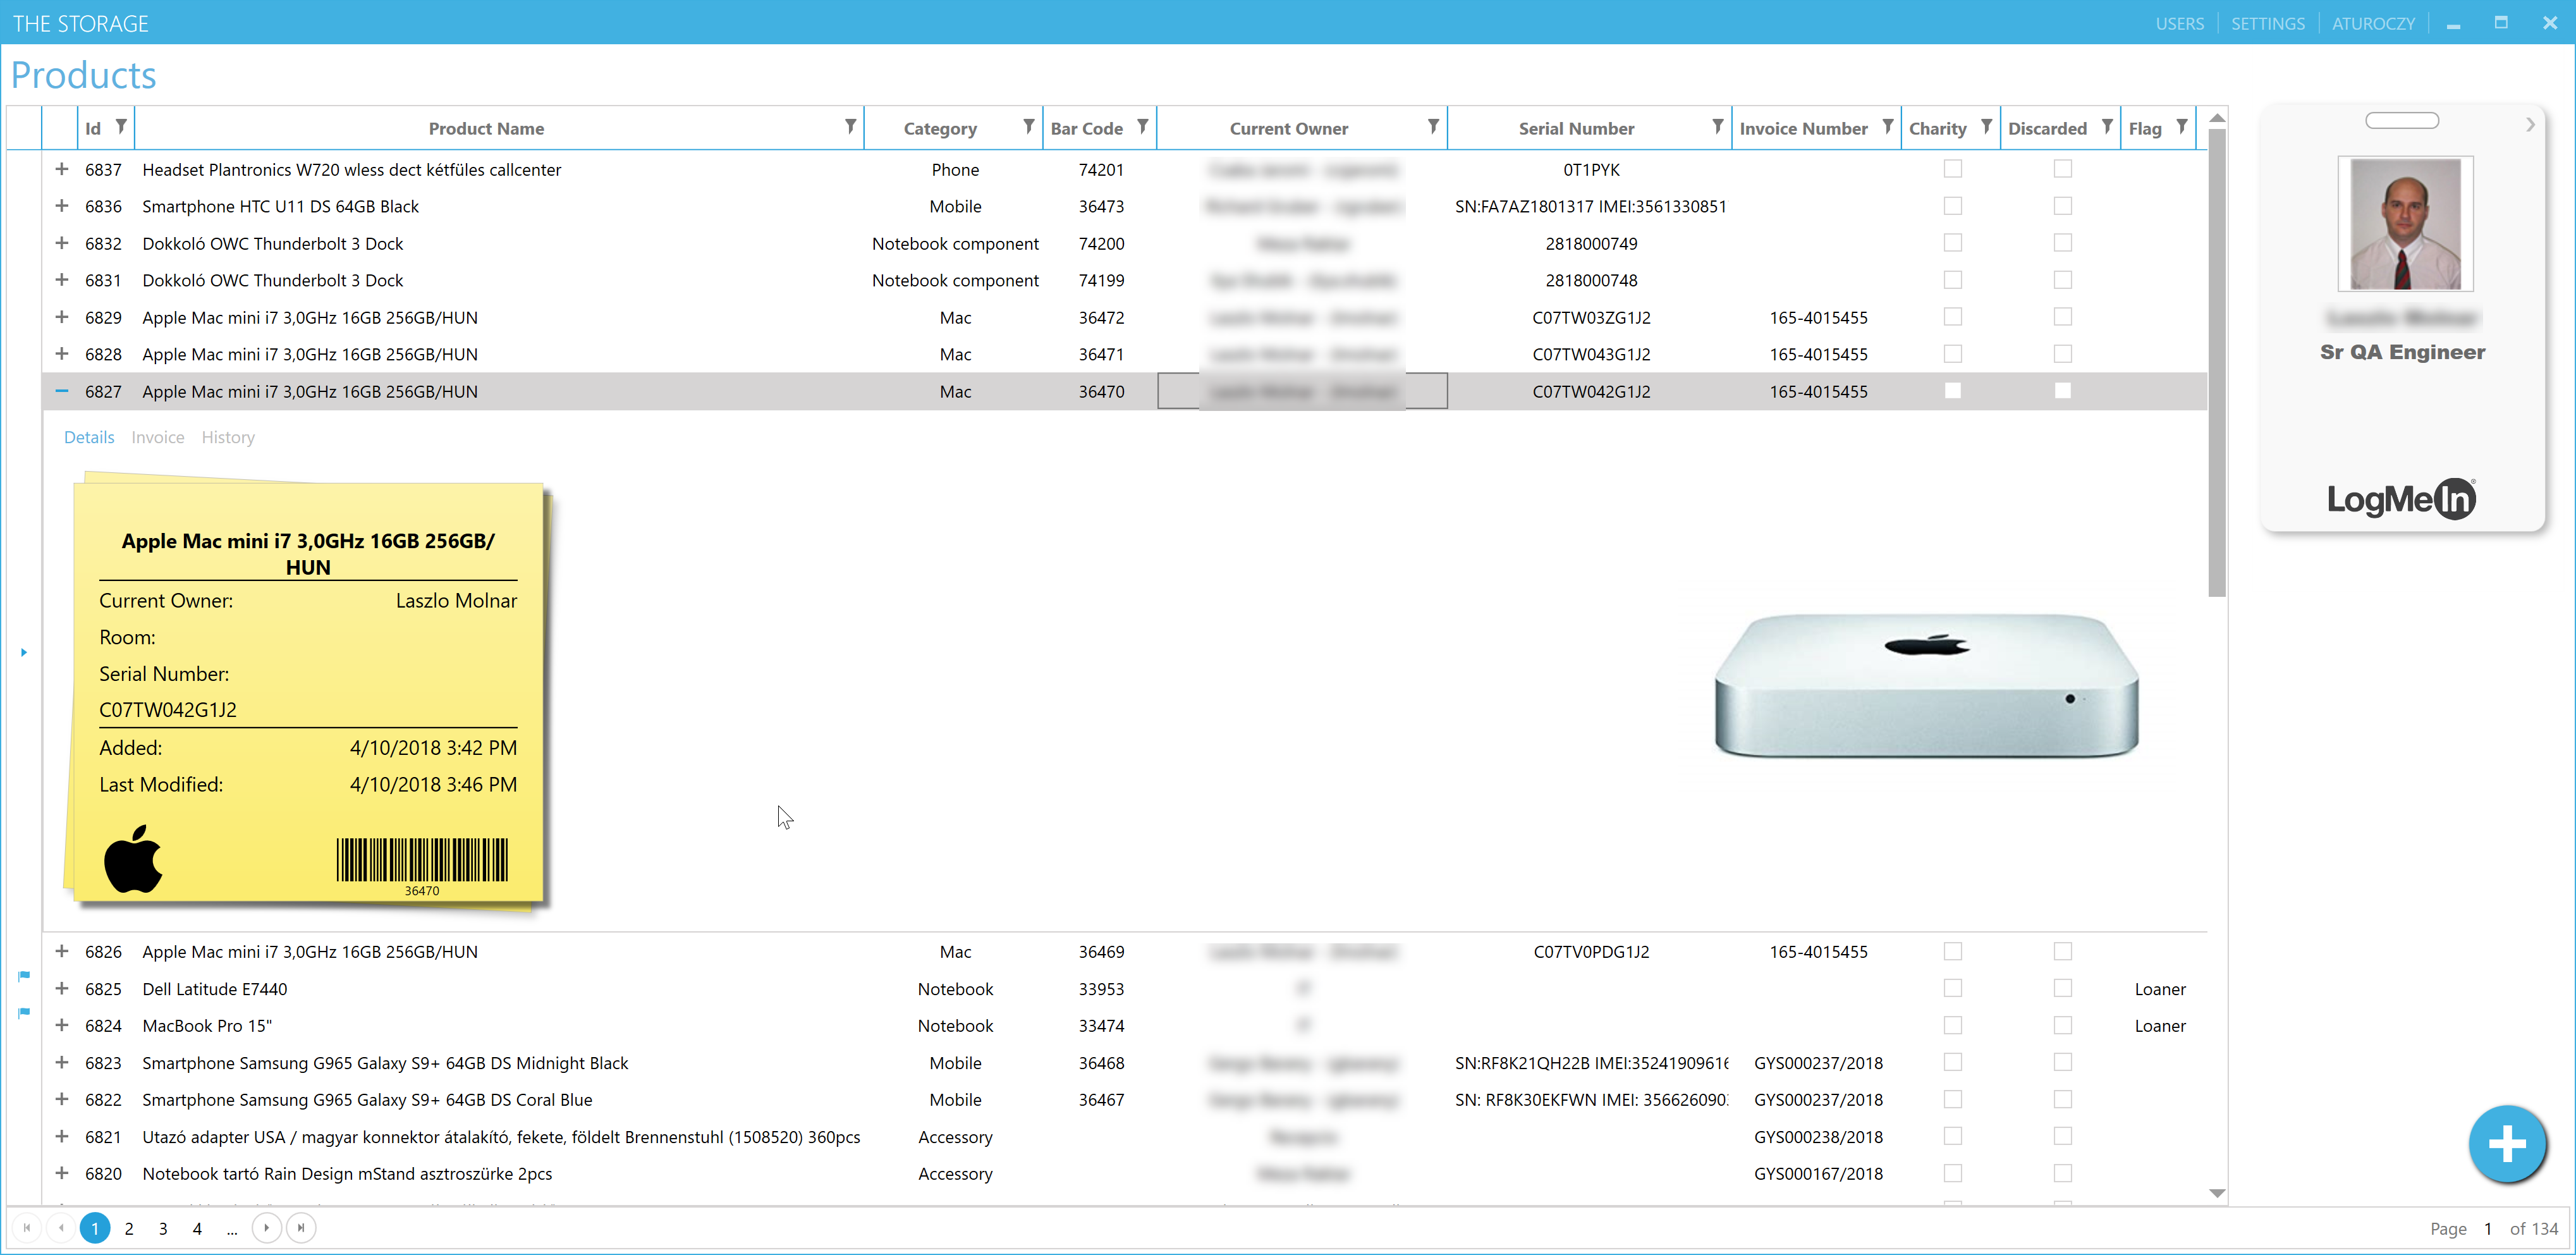Click the next page arrow button

[x=266, y=1227]
